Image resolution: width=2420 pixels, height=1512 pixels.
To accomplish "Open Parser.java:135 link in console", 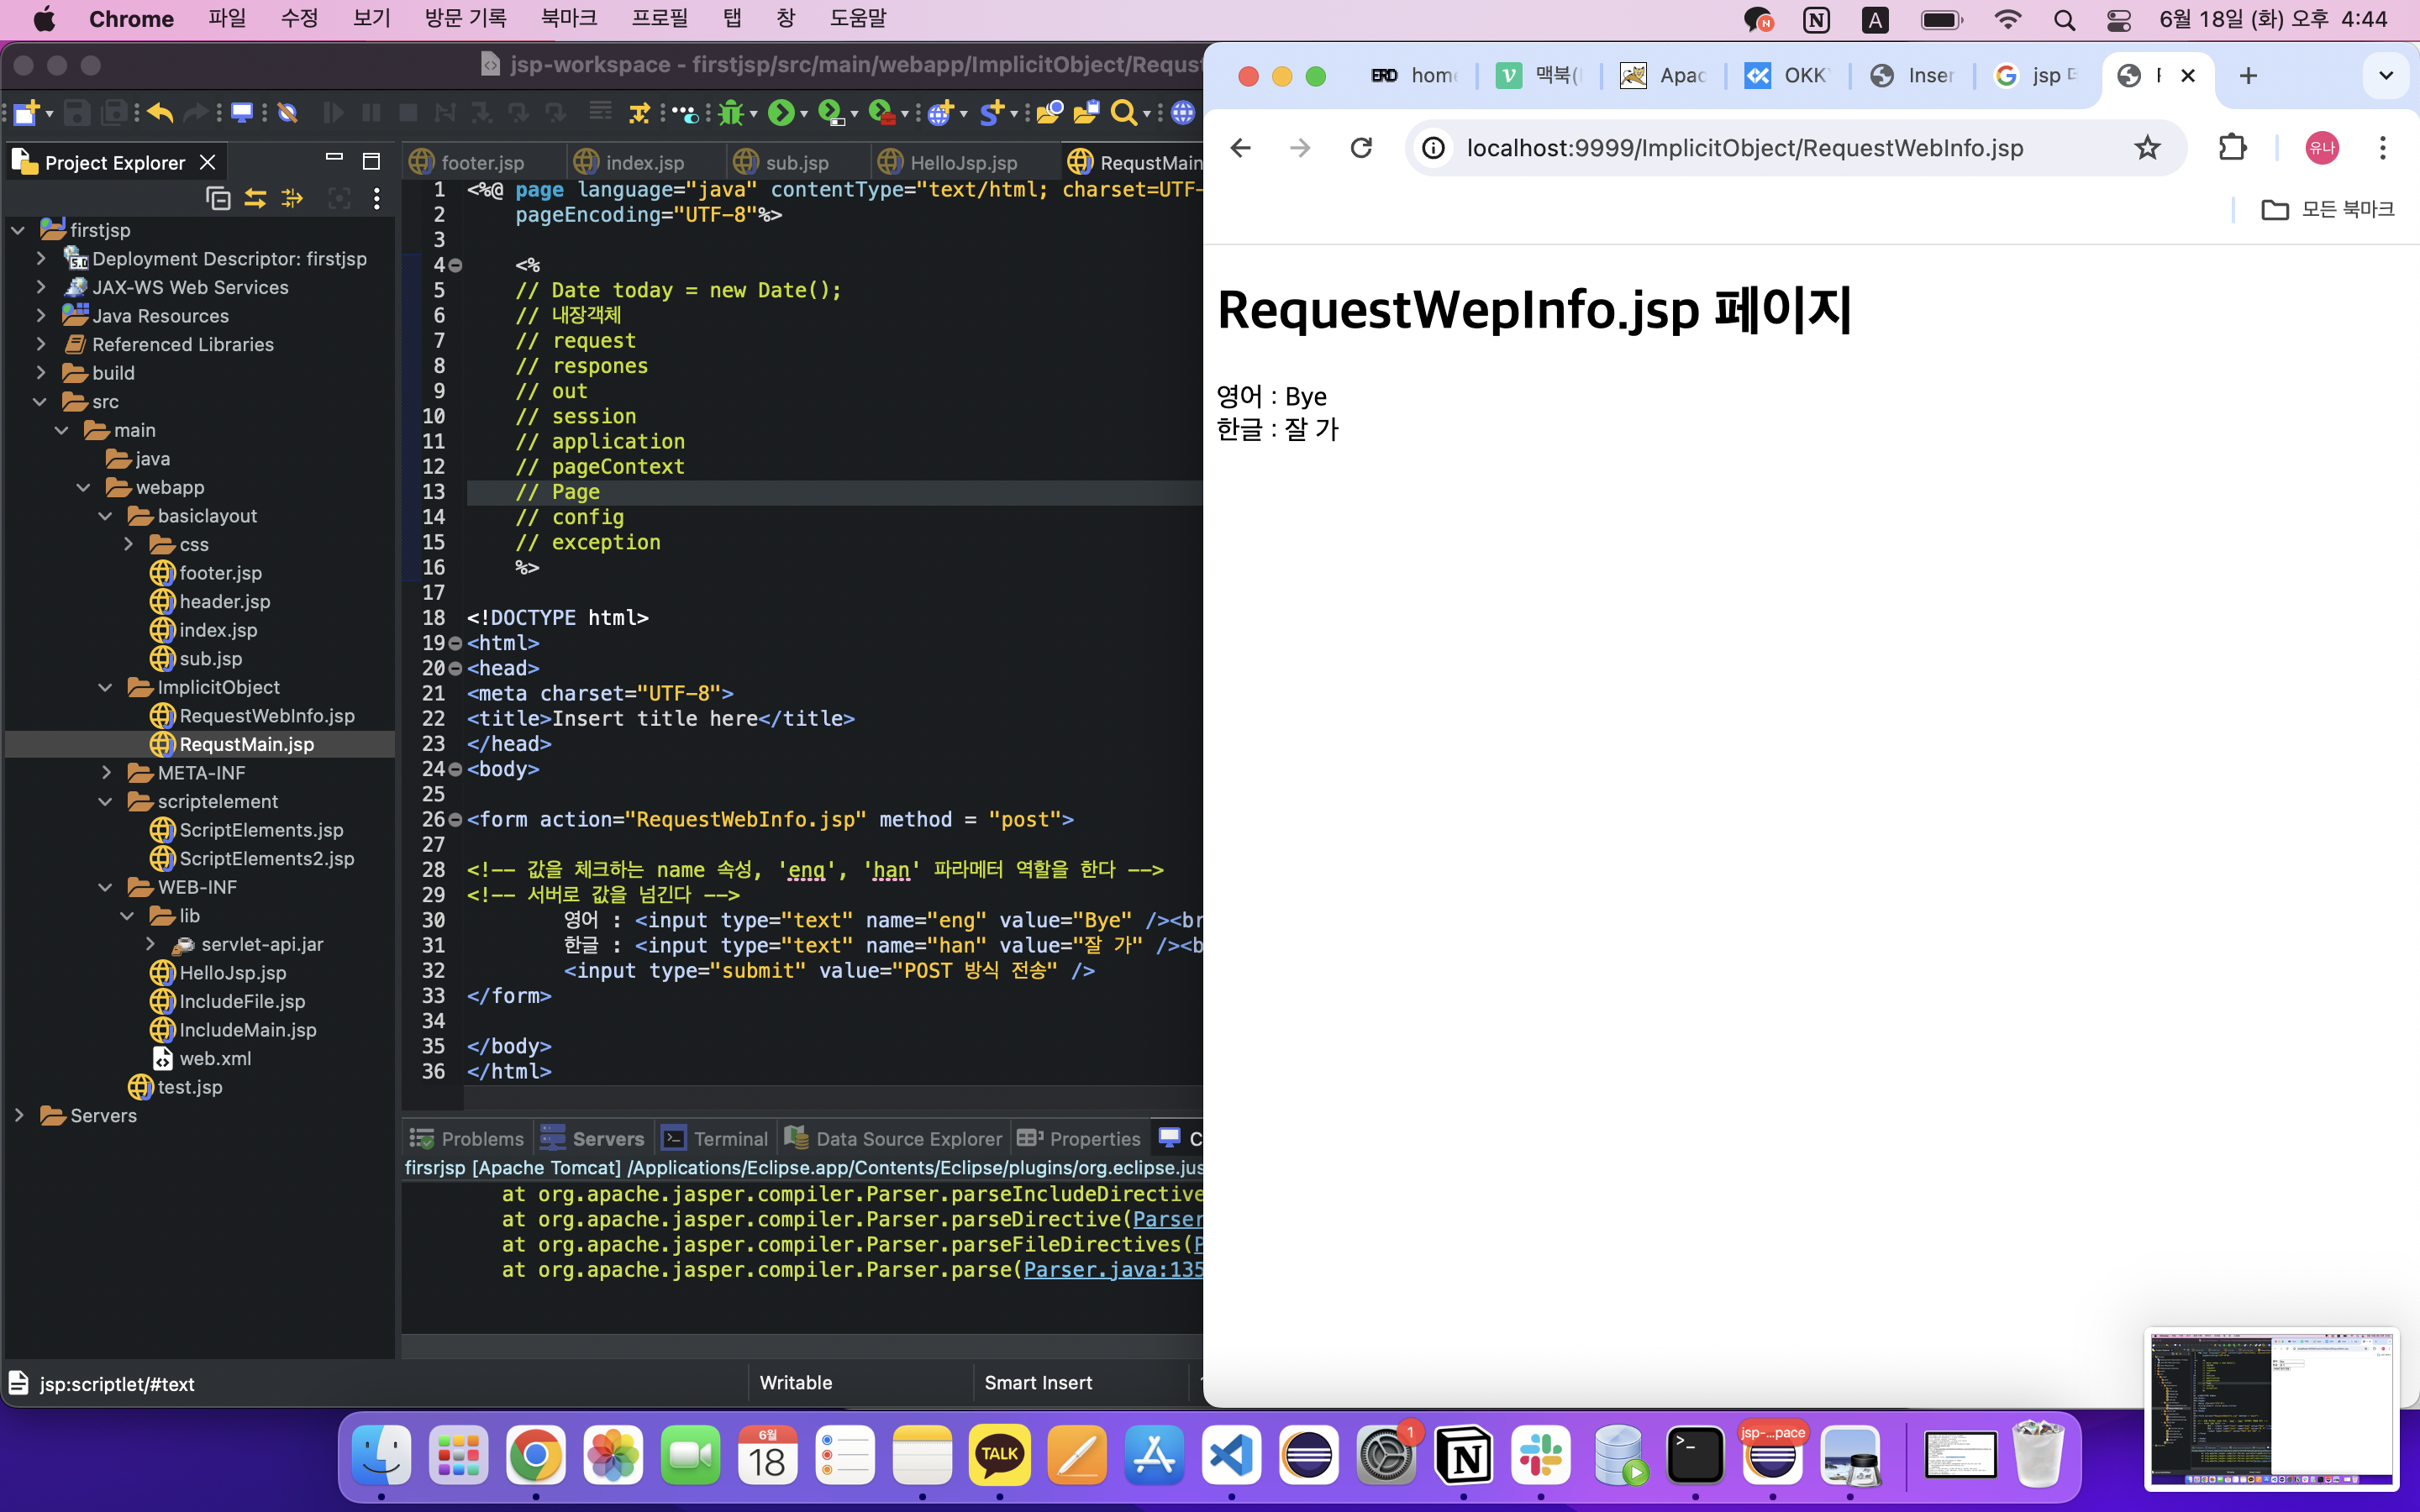I will click(x=1112, y=1269).
